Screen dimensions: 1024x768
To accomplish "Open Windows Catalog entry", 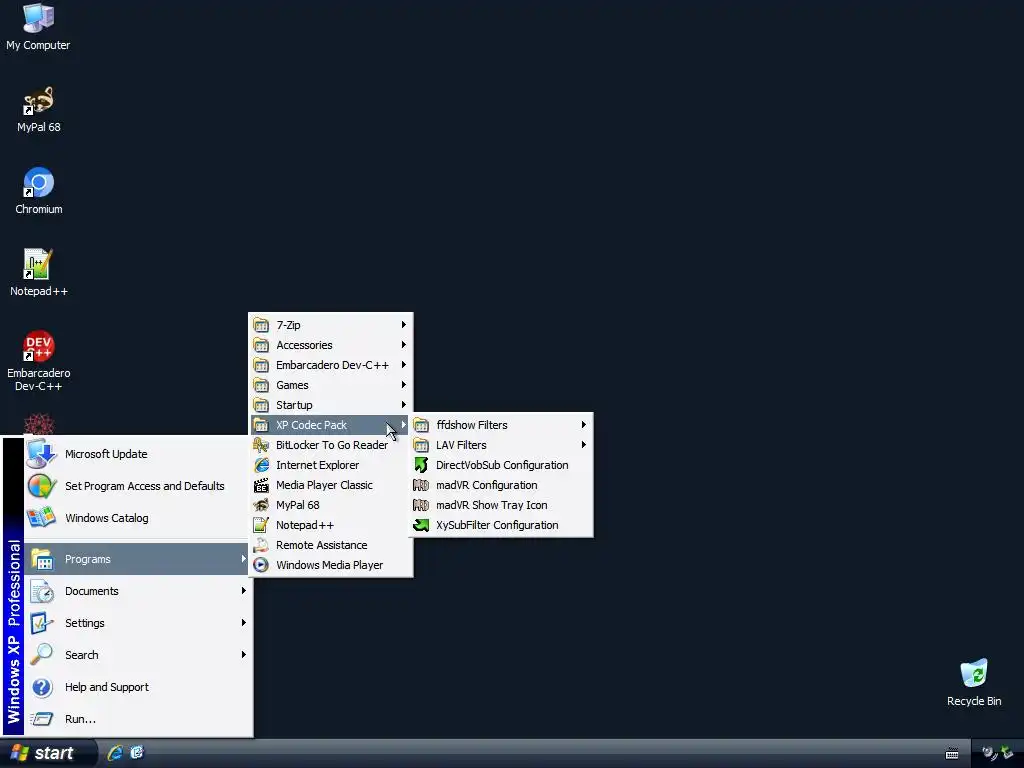I will (x=136, y=518).
